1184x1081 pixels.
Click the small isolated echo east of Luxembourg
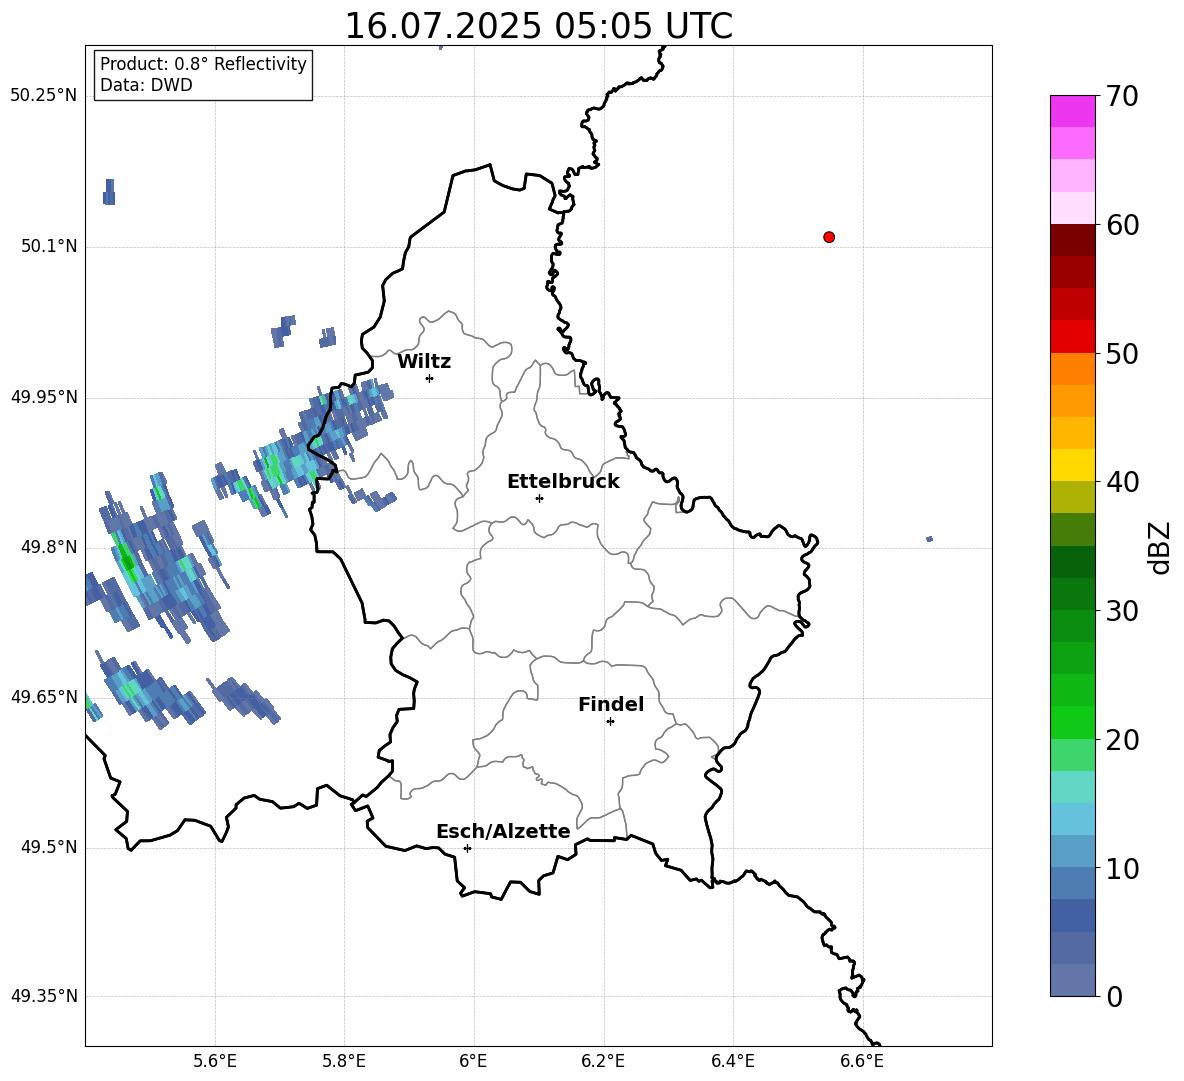pyautogui.click(x=930, y=539)
